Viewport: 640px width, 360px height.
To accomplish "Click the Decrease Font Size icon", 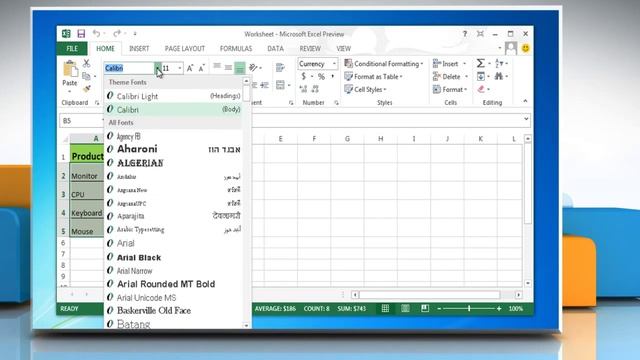I will coord(201,68).
